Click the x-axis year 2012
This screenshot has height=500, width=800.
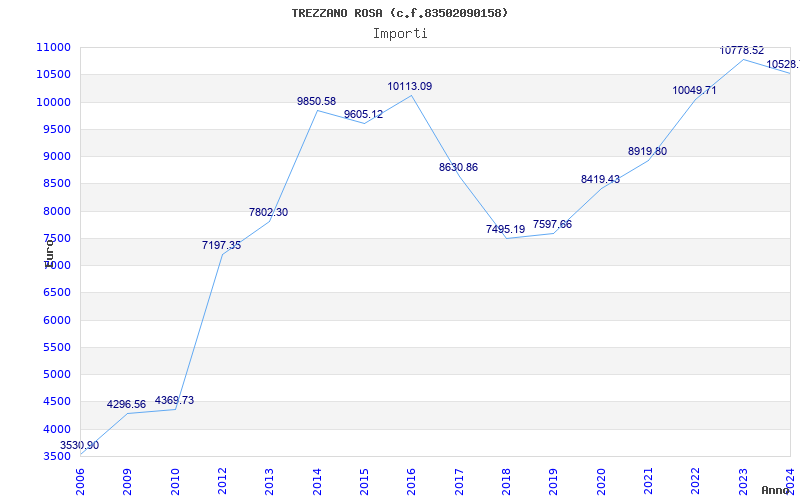(x=222, y=482)
